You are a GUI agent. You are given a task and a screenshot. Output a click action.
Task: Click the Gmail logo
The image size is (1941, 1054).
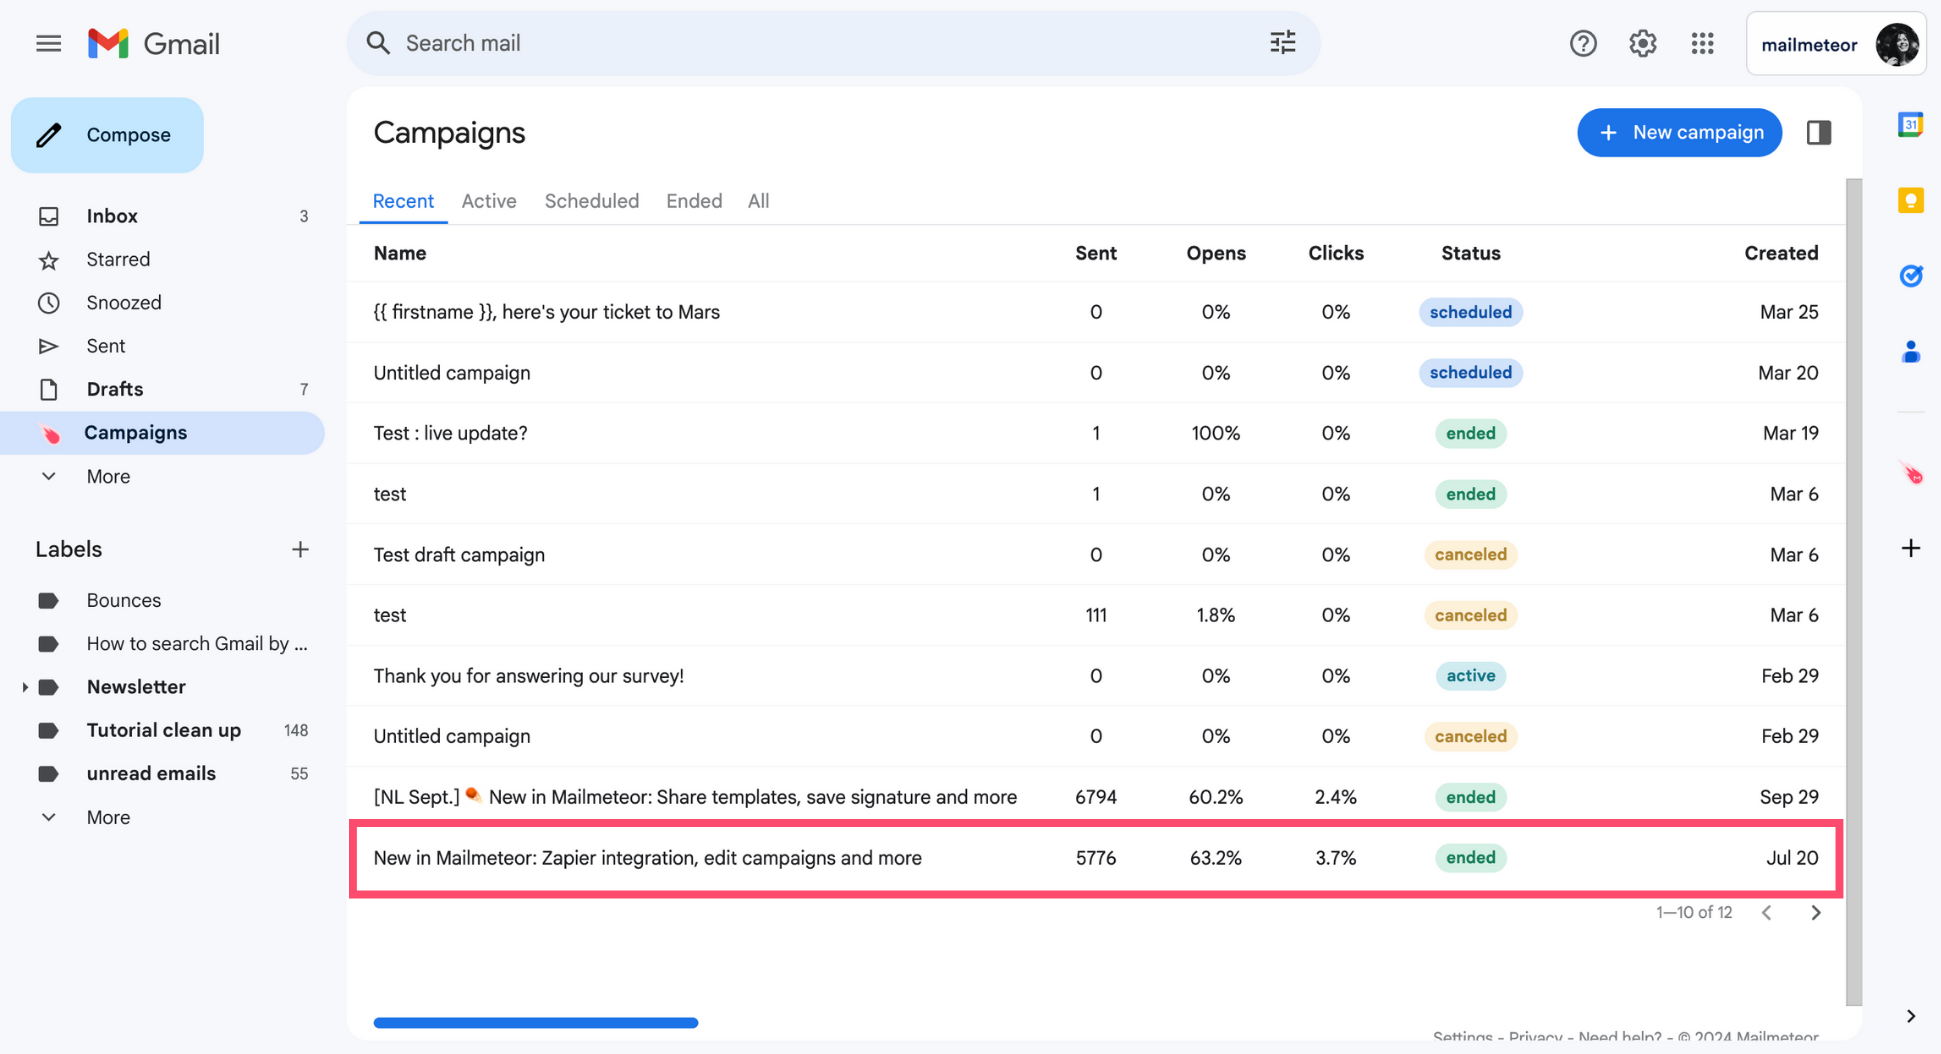(x=154, y=43)
